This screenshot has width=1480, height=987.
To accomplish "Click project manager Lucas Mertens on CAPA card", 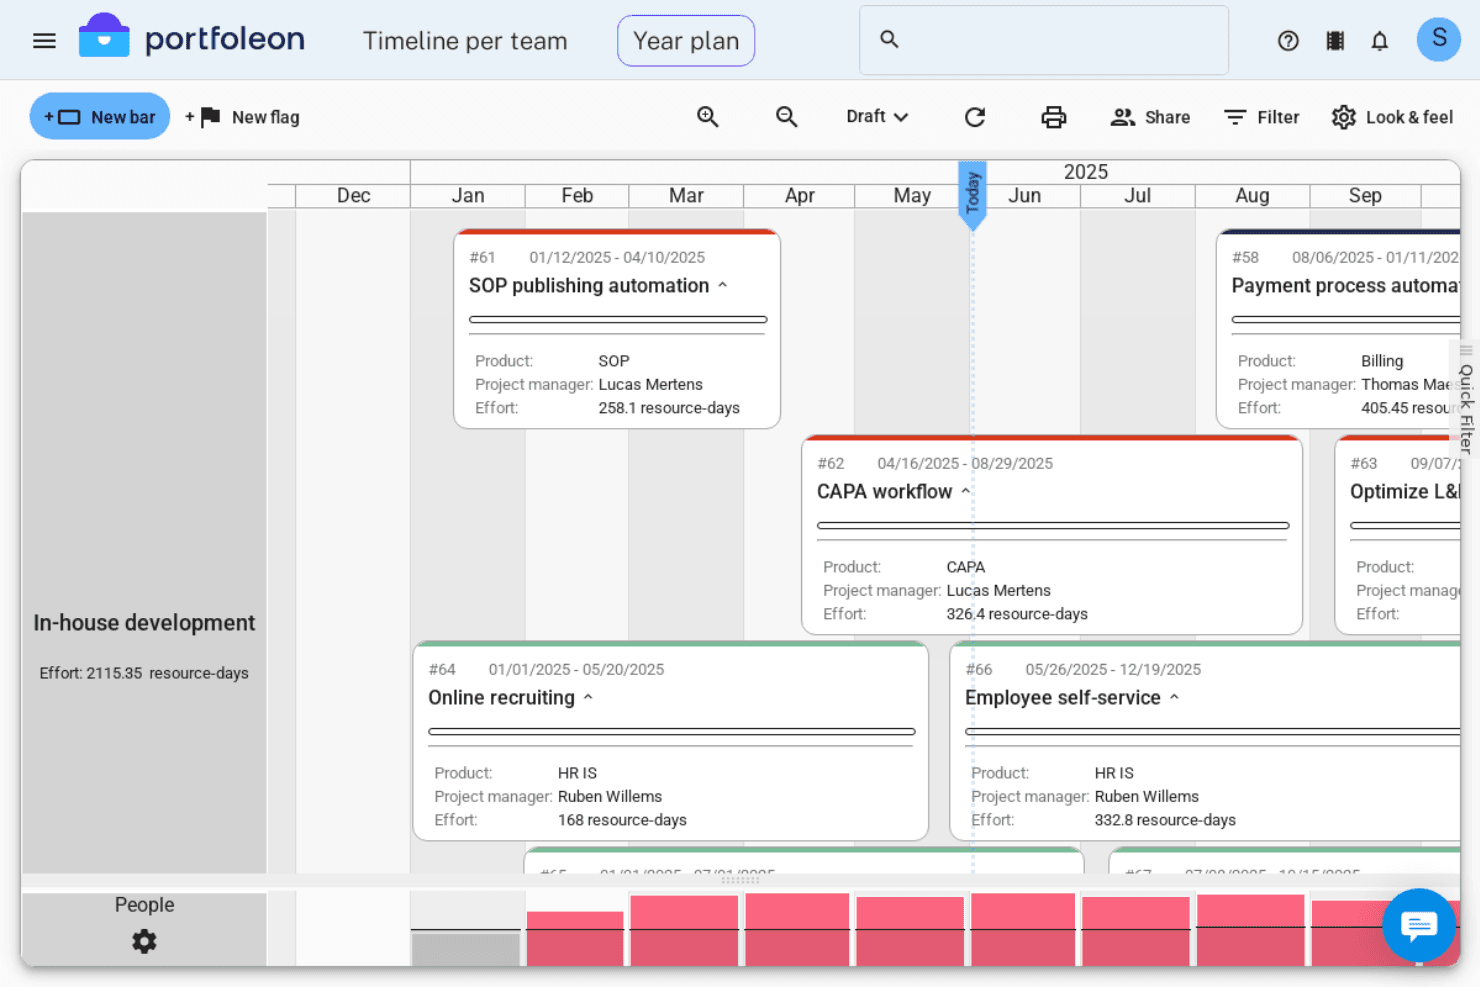I will point(999,591).
